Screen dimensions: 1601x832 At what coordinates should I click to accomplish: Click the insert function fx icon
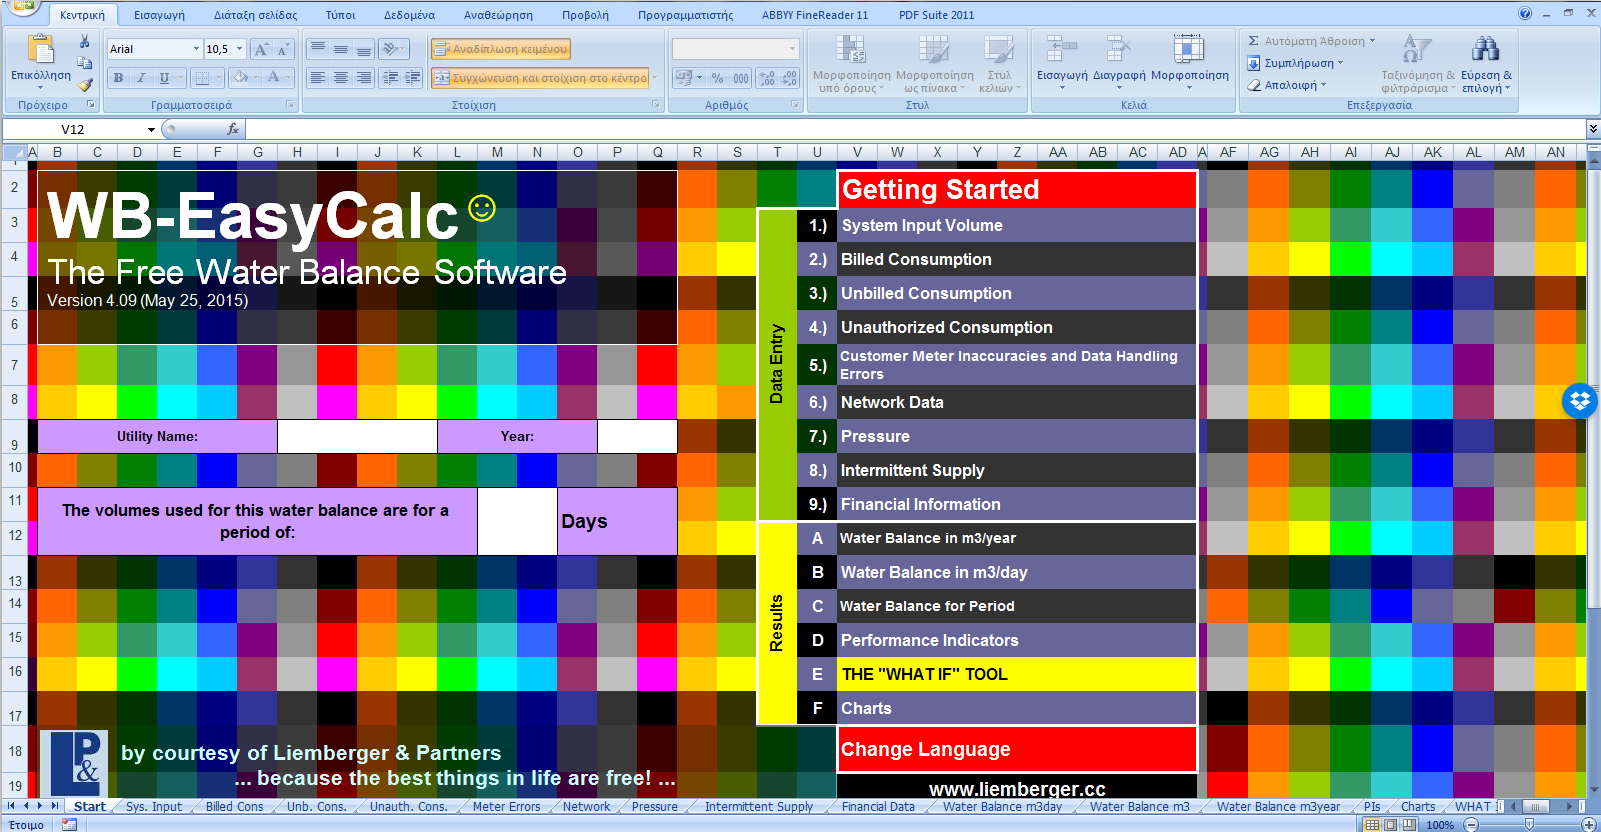233,129
